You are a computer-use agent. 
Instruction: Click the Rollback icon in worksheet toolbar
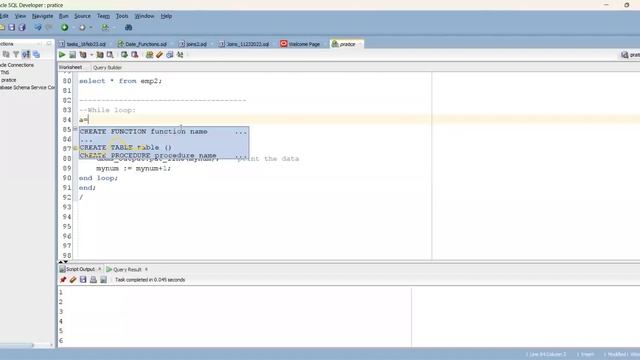(x=134, y=55)
